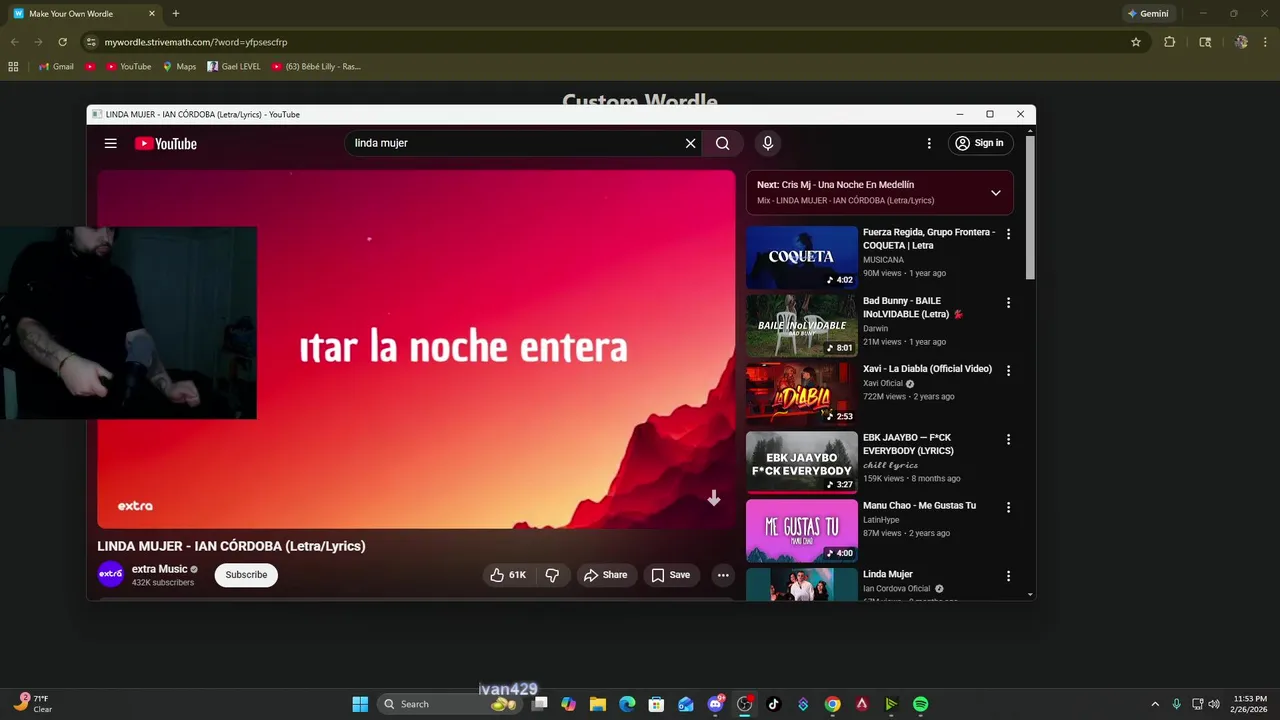Open options for Bad Bunny BAILE INoLVIDABLE
Screen dimensions: 1280x720
(x=1008, y=303)
